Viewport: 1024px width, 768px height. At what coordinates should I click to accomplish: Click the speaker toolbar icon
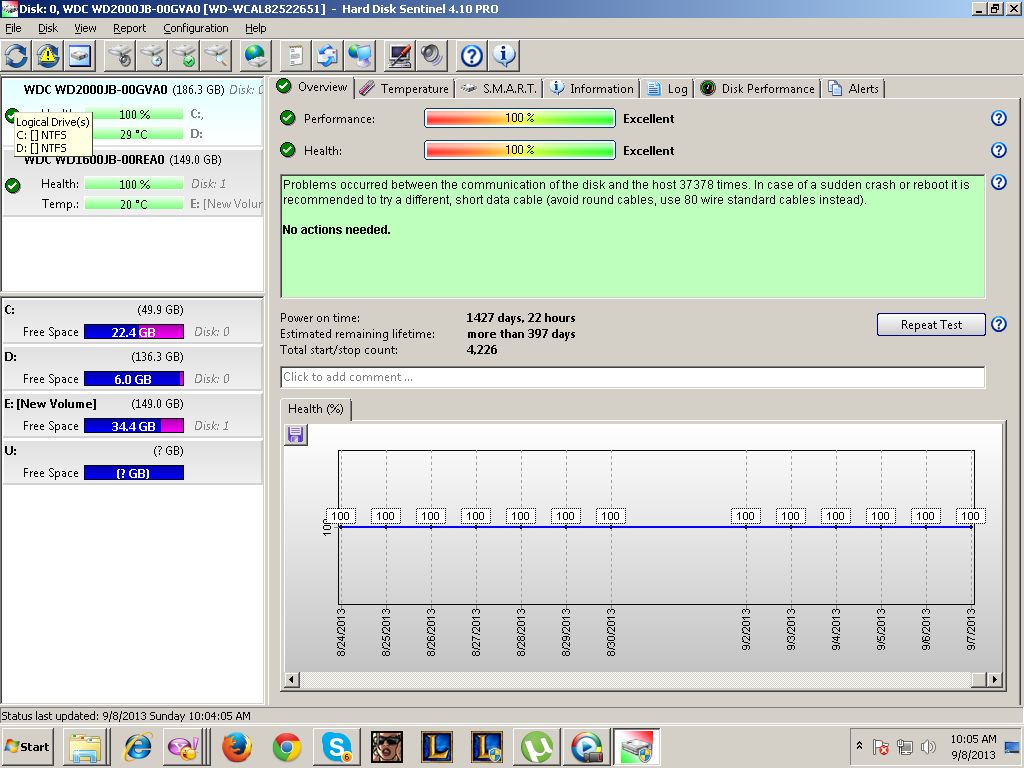click(x=432, y=55)
